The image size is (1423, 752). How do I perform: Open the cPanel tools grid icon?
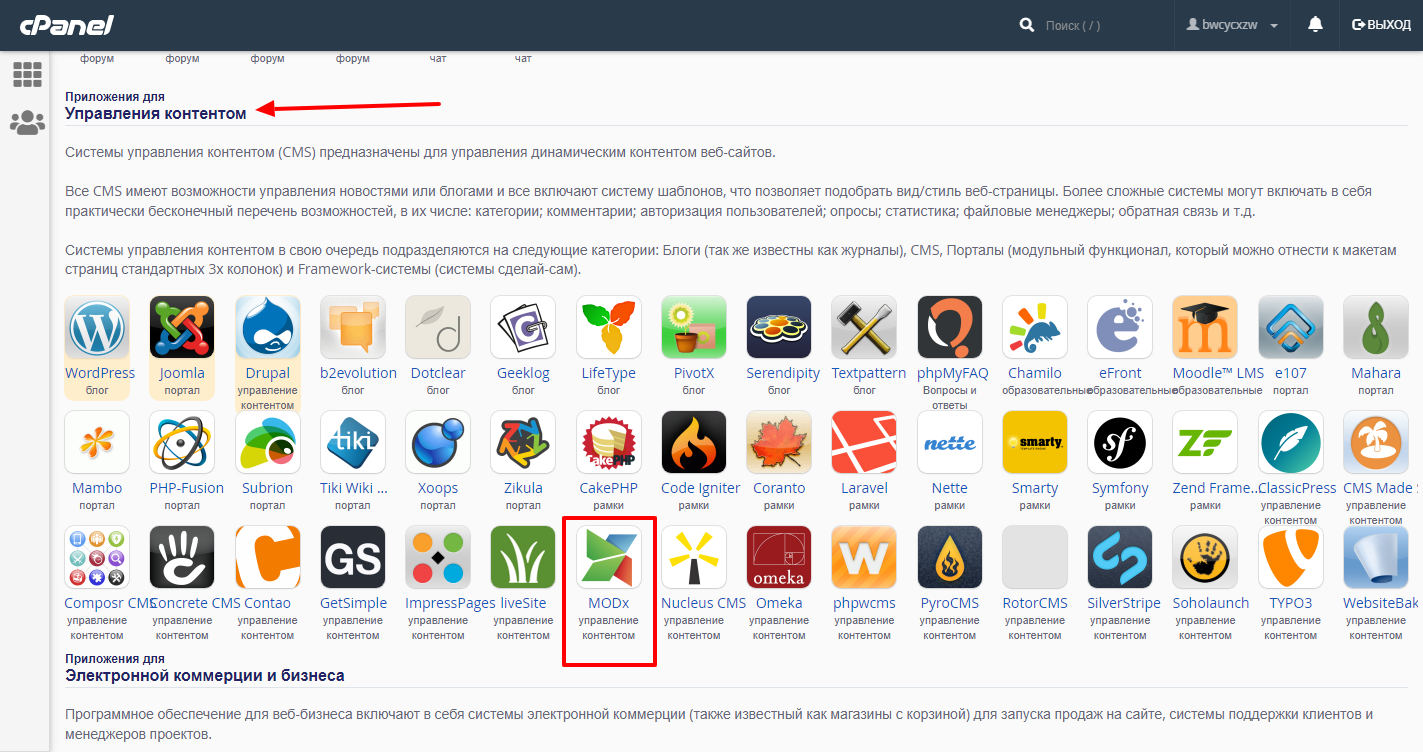tap(27, 74)
